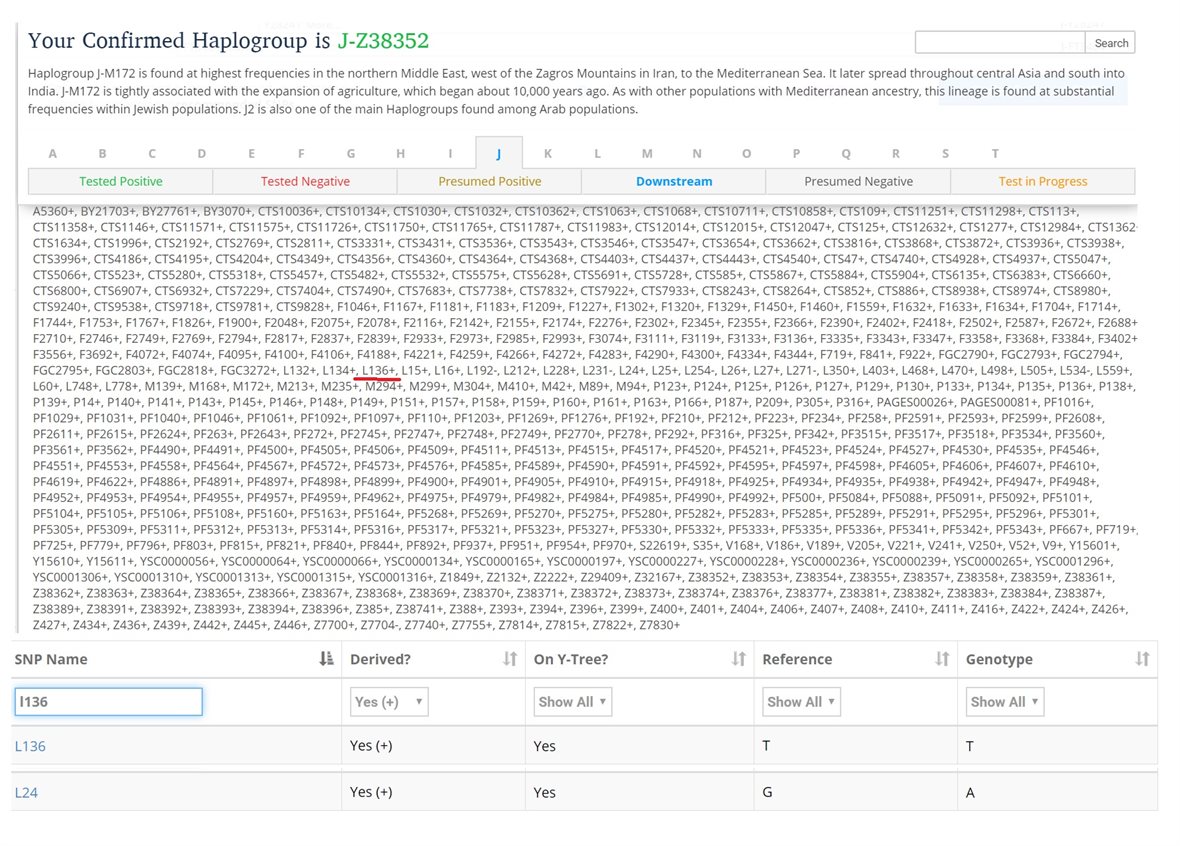Image resolution: width=1180 pixels, height=846 pixels.
Task: Open the L24 SNP detail link
Action: pos(24,791)
